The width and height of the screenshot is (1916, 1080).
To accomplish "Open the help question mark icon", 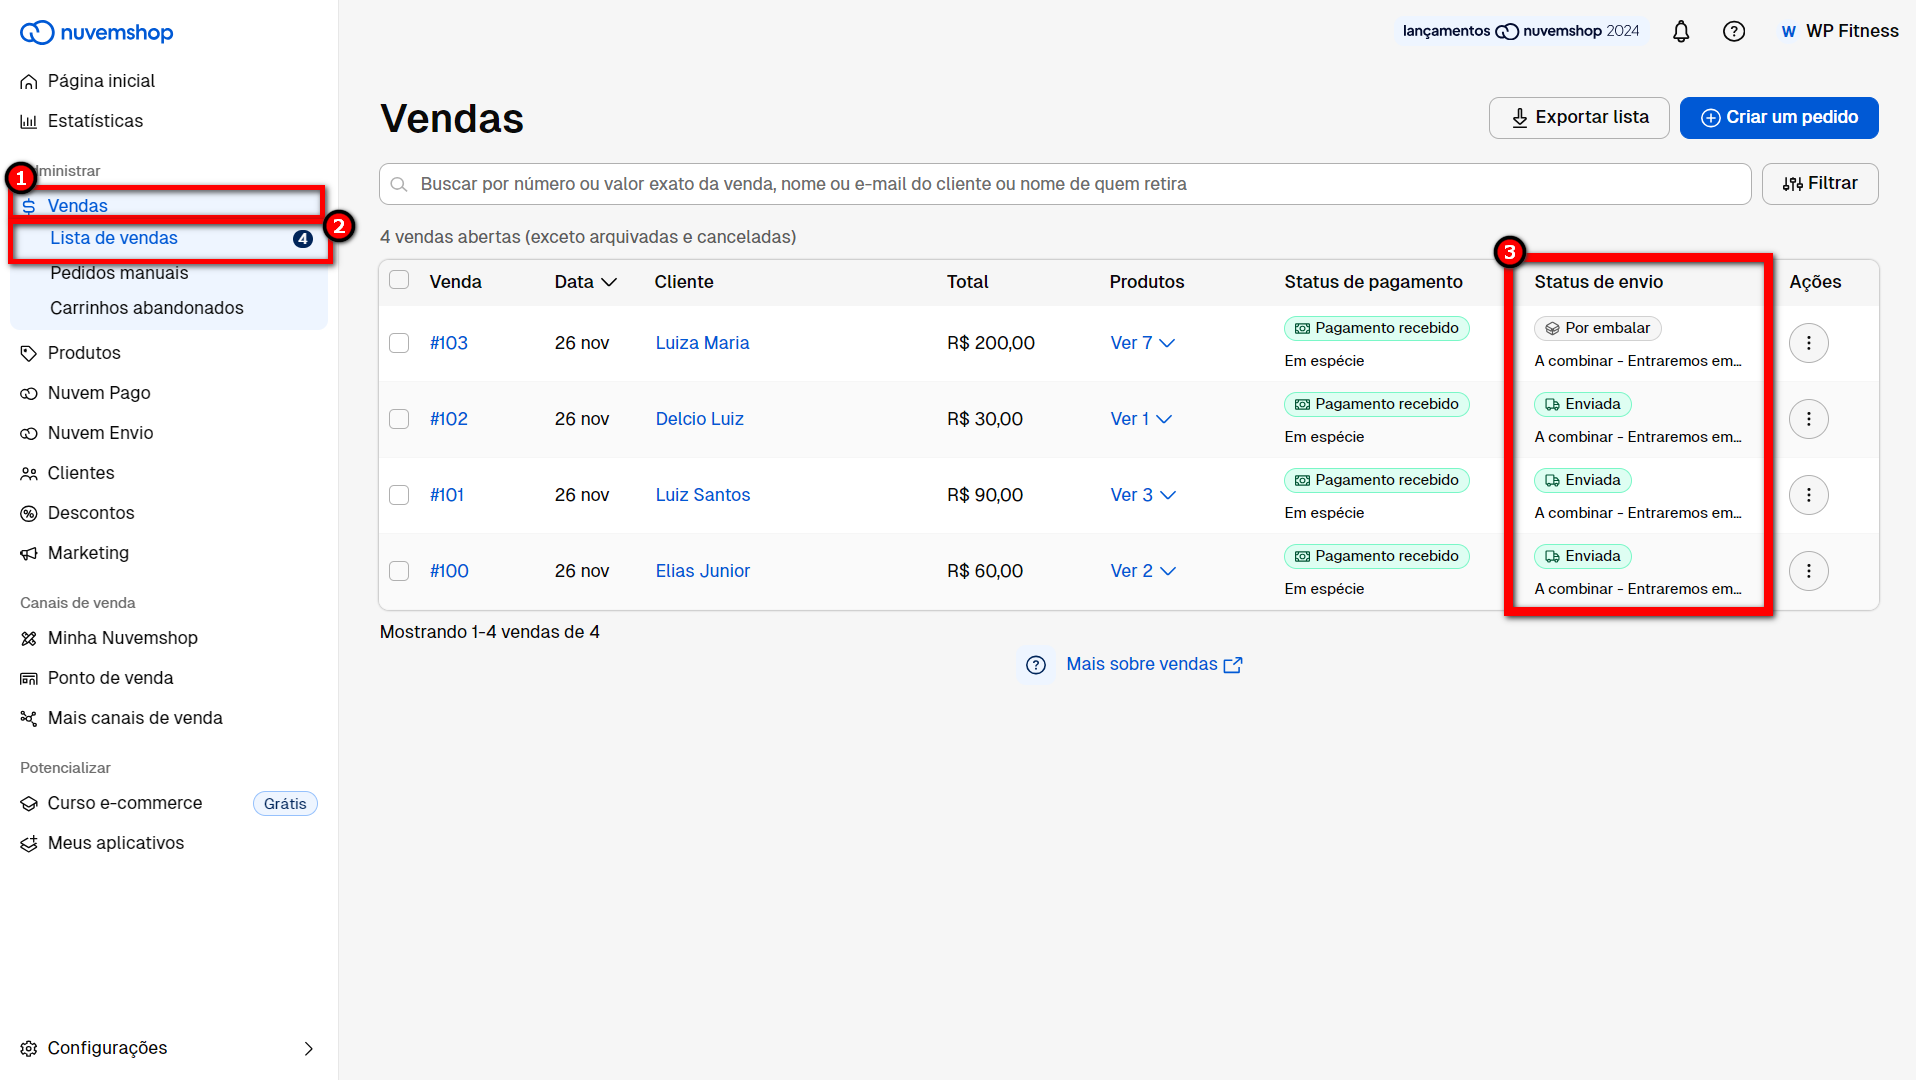I will click(1734, 32).
